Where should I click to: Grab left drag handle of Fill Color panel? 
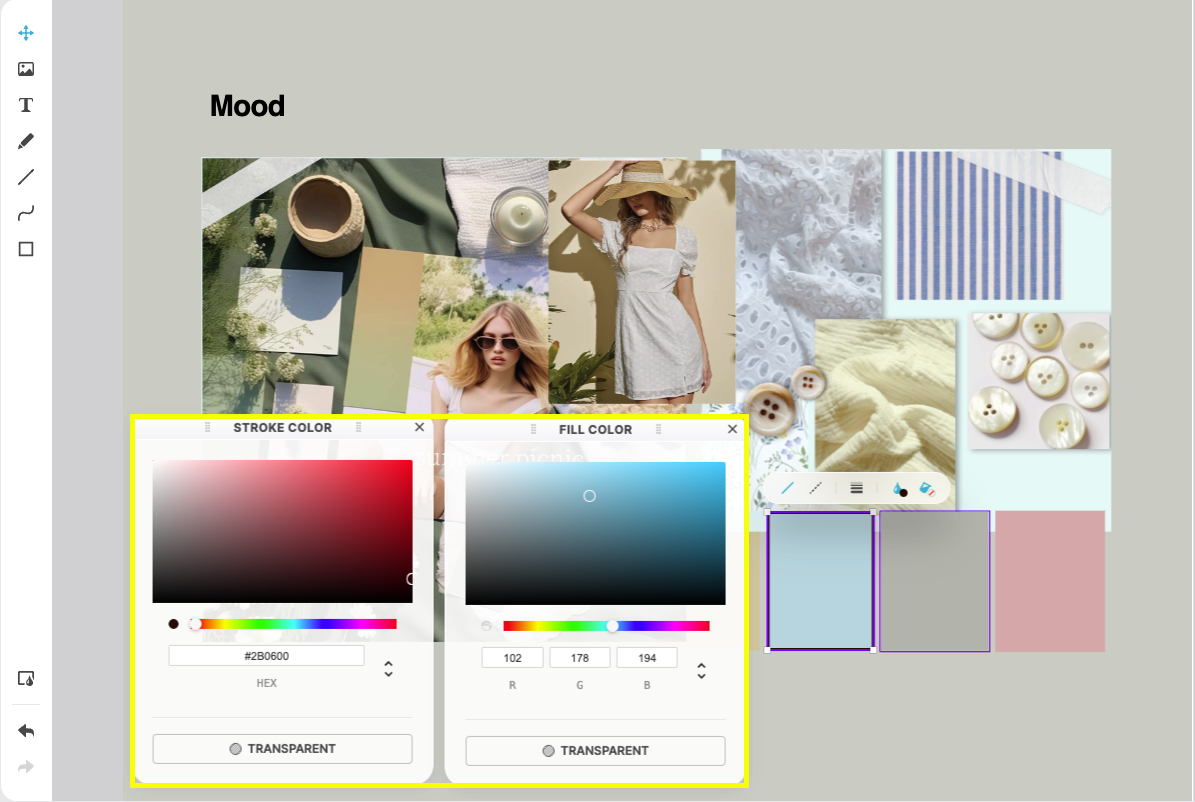tap(533, 429)
